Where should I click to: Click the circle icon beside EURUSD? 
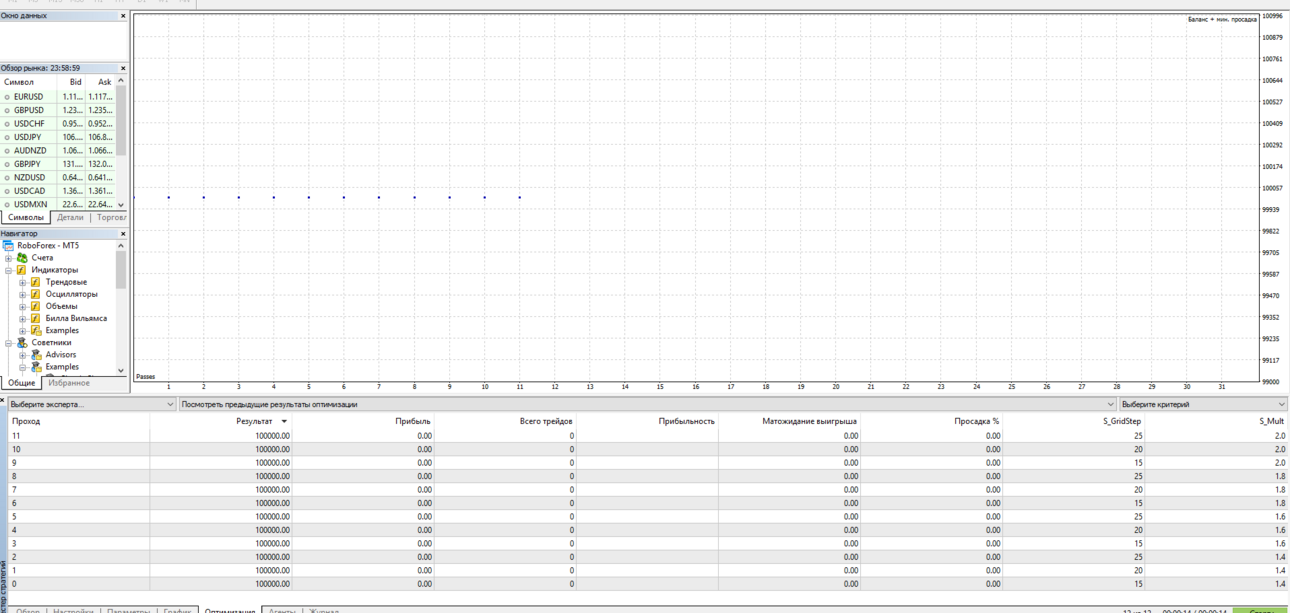7,97
